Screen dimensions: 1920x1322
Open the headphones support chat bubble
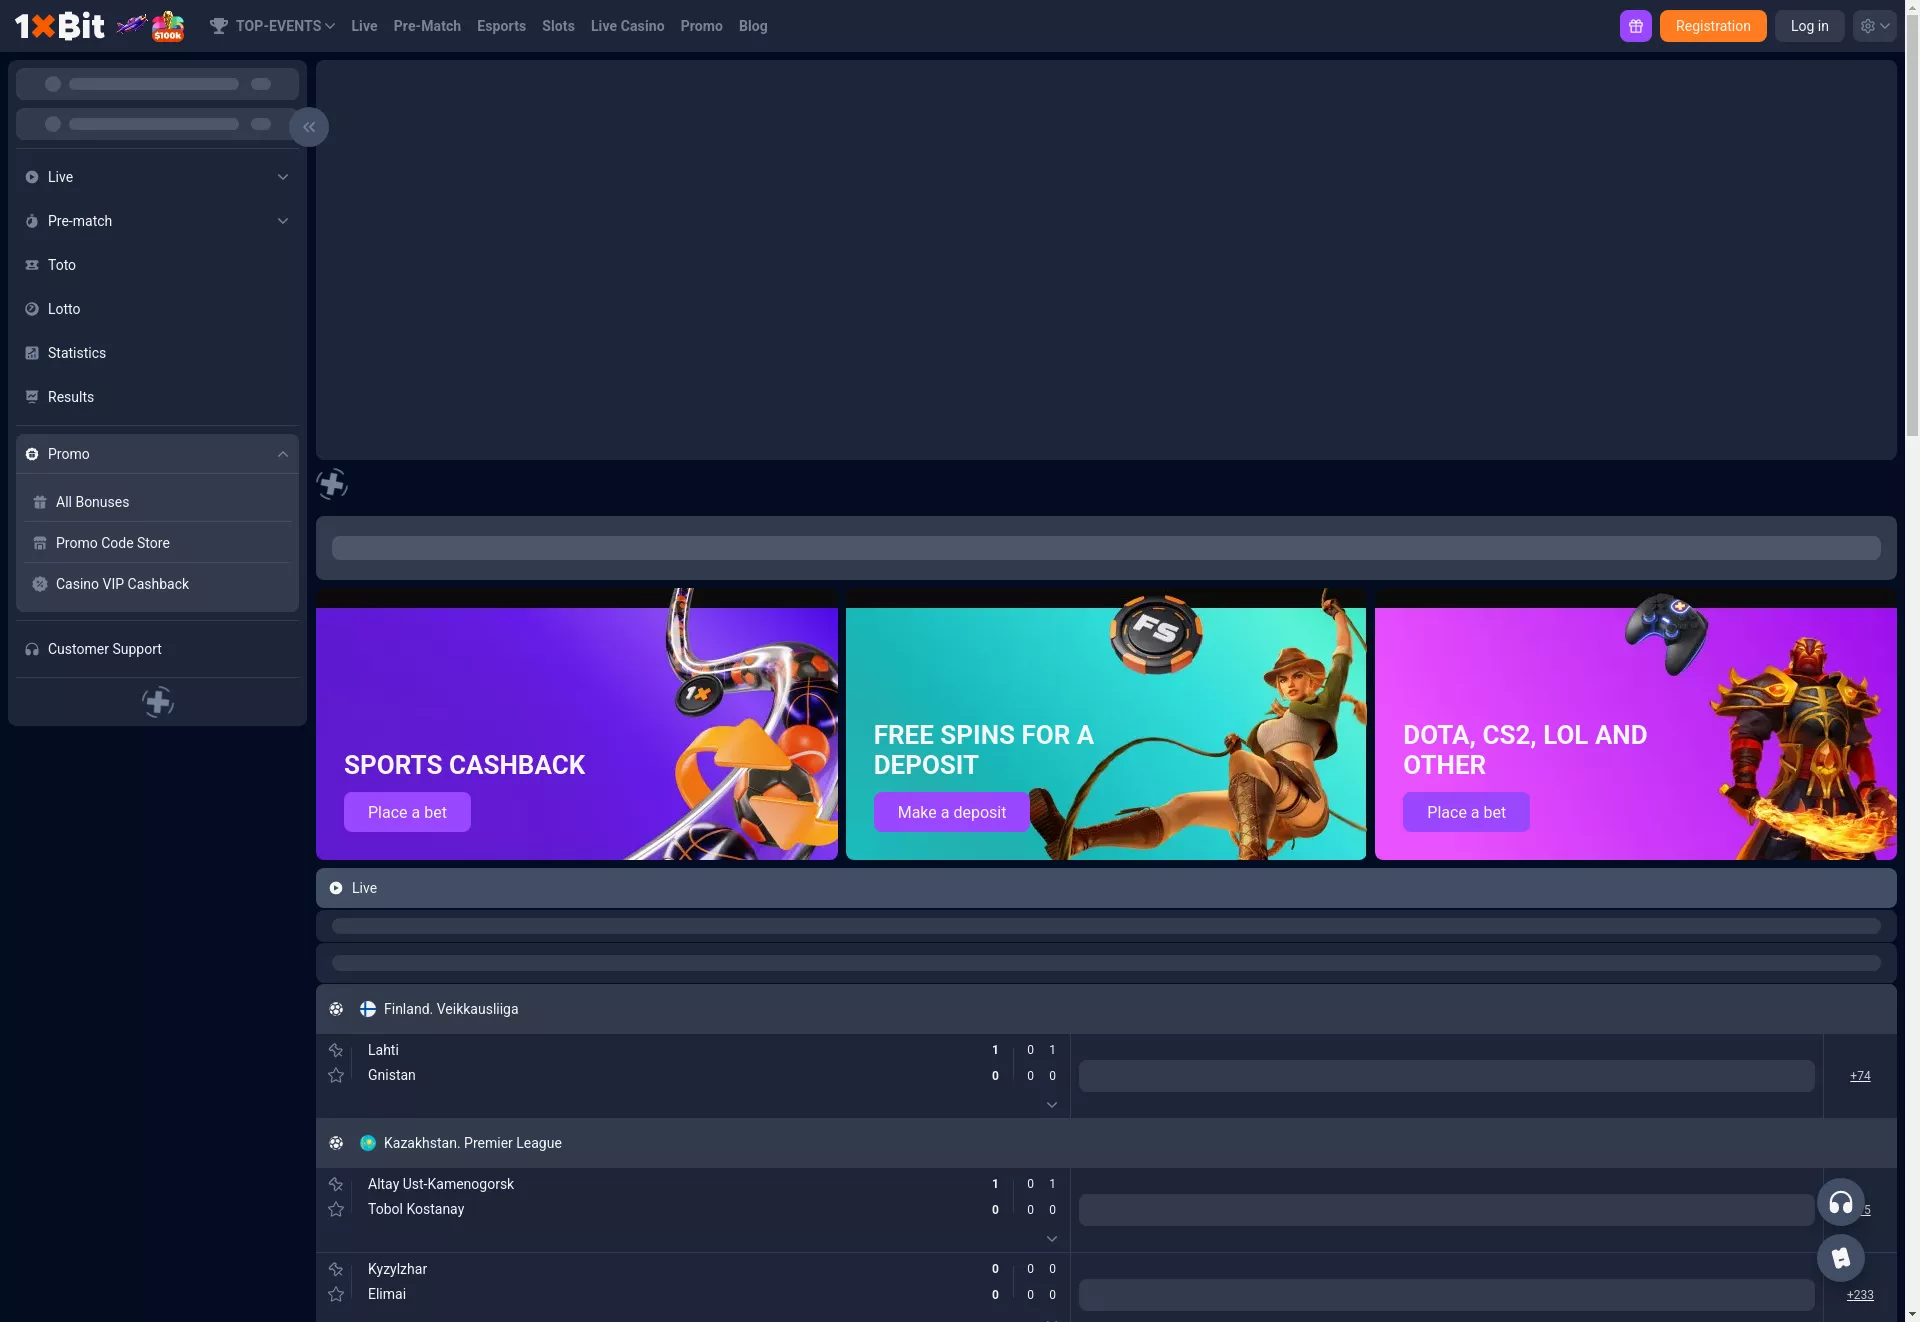tap(1840, 1202)
